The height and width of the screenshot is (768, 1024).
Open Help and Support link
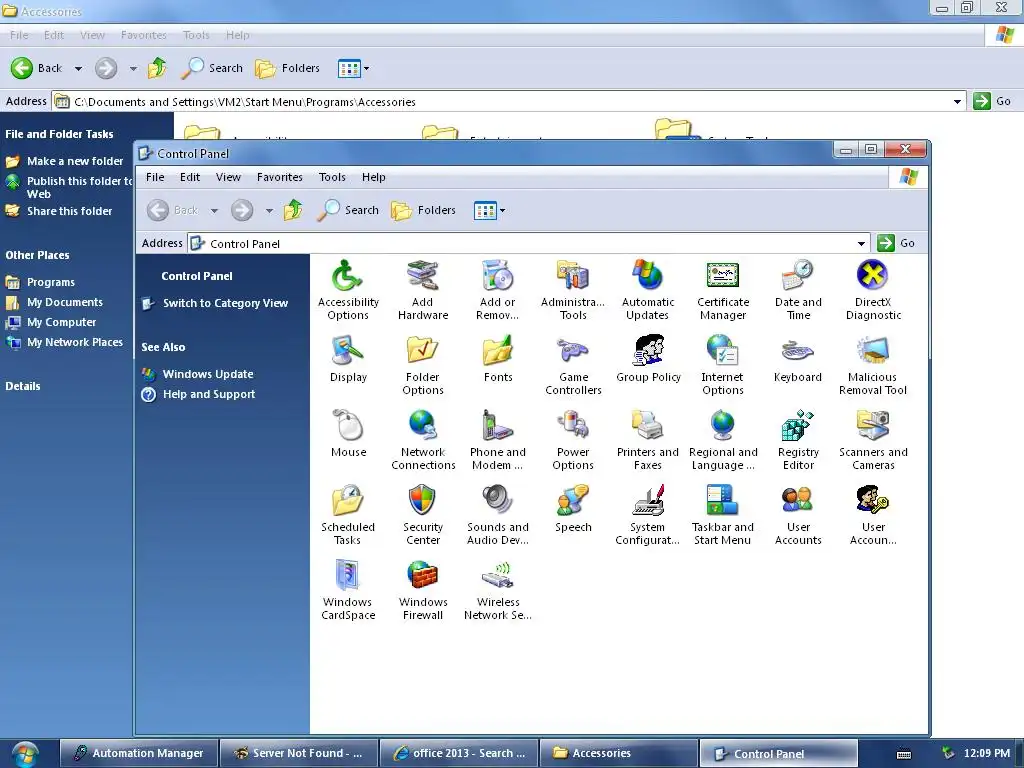click(209, 394)
